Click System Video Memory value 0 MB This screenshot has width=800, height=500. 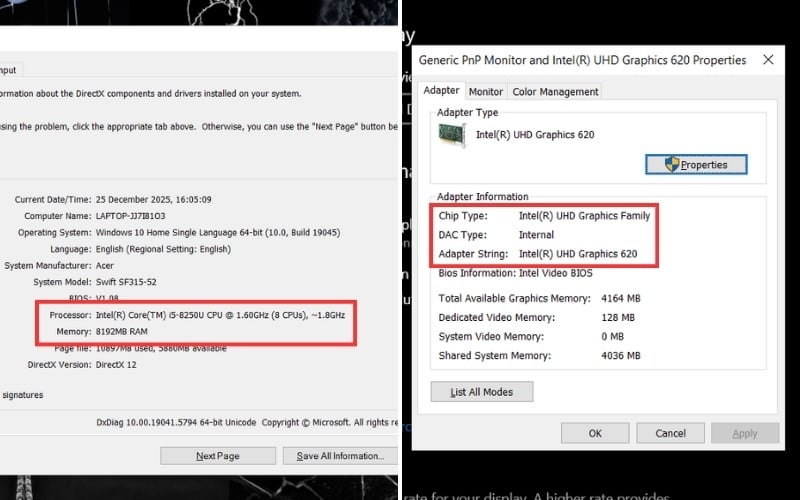click(612, 337)
